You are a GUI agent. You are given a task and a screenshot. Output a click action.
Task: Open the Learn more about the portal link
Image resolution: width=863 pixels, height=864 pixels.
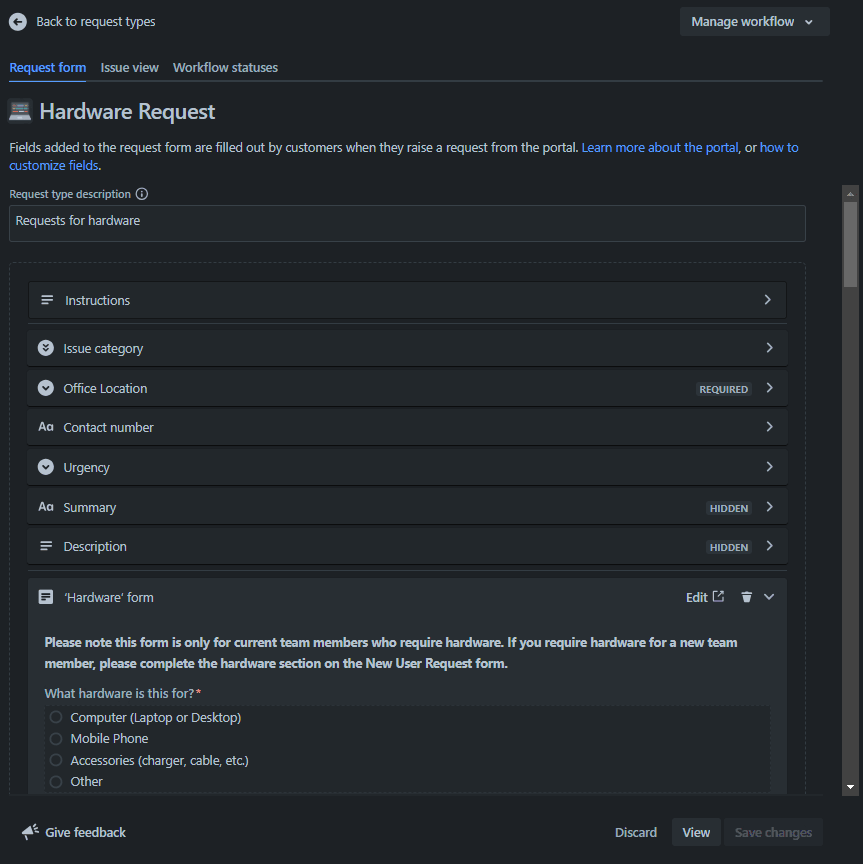click(660, 148)
